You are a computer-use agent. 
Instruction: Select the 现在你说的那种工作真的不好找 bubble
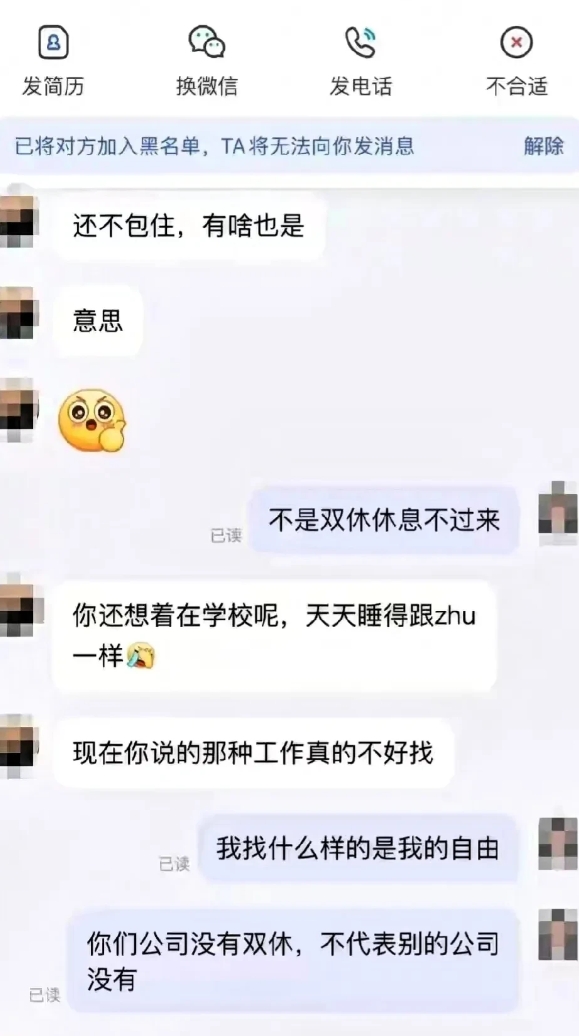(x=253, y=753)
